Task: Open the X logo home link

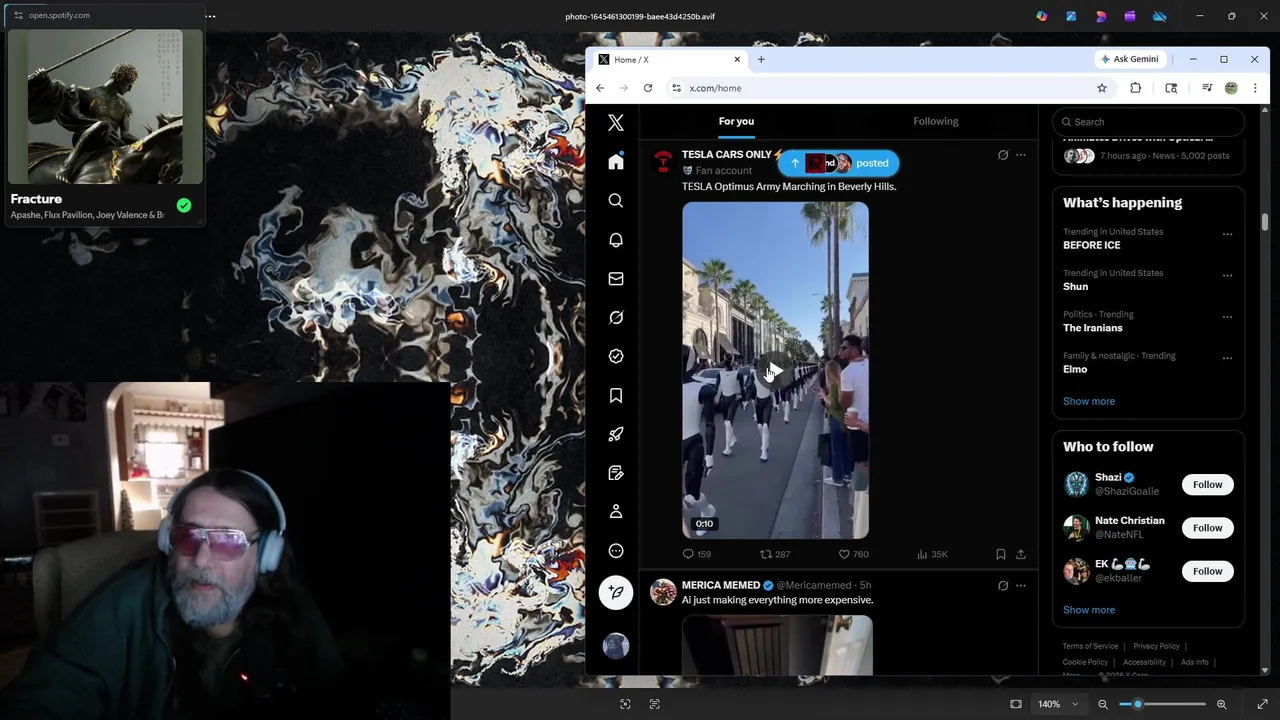Action: [616, 122]
